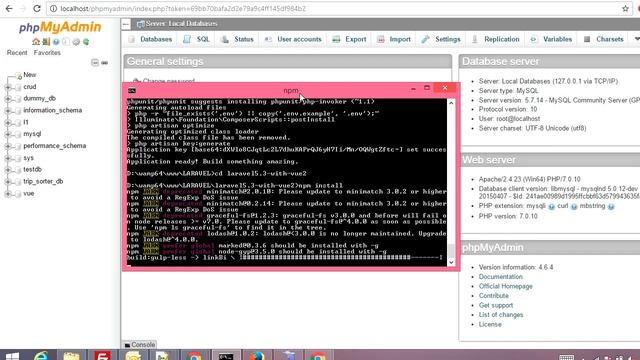Open the Get support link
Screen dimensions: 640x360
click(496, 305)
